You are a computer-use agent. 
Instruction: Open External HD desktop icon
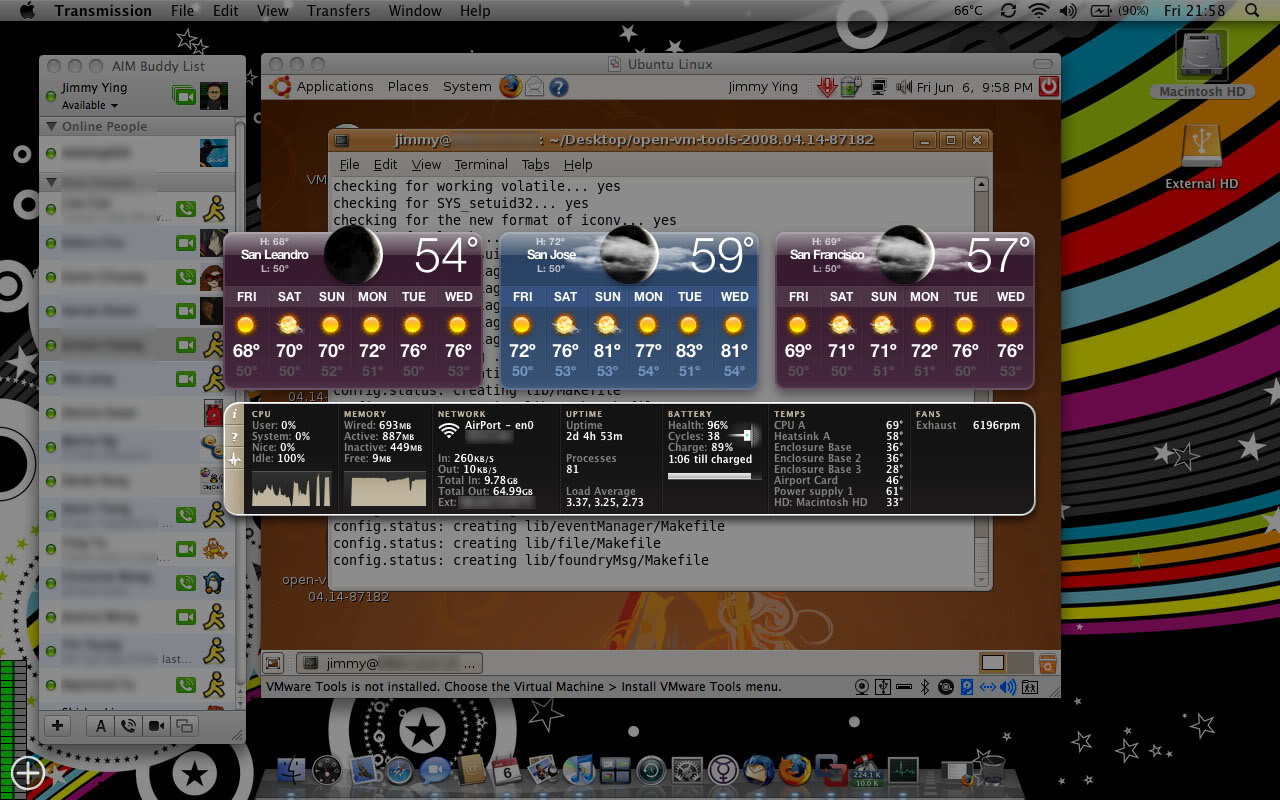point(1201,156)
